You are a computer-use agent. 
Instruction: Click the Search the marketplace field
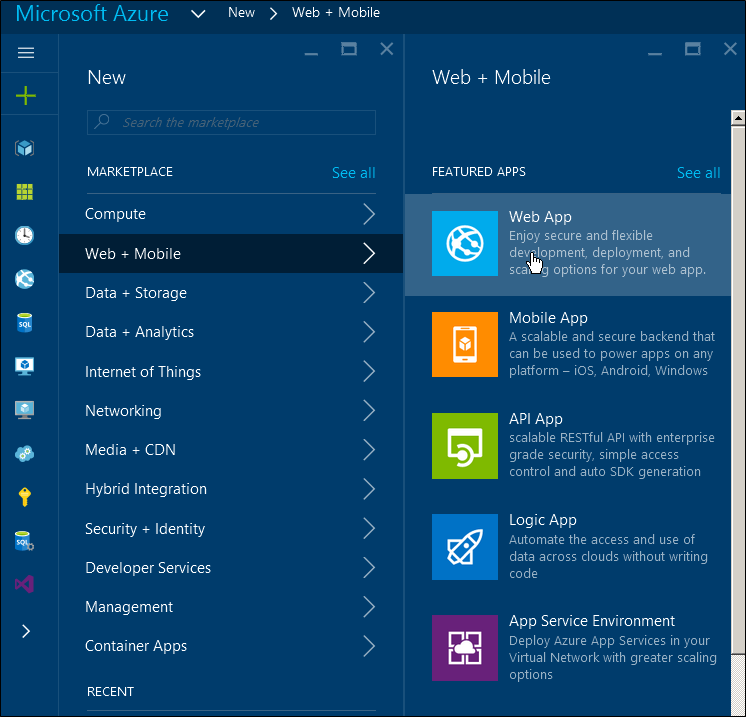coord(231,122)
